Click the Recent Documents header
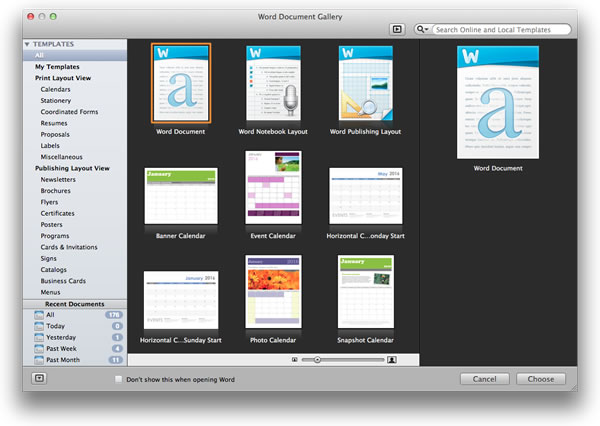The width and height of the screenshot is (600, 426). tap(75, 304)
